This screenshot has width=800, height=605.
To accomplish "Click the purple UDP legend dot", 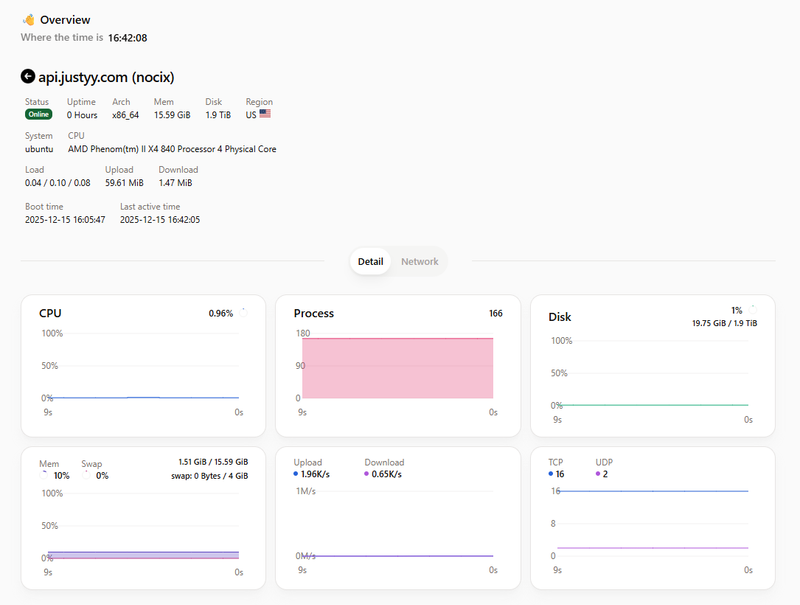I will [598, 474].
